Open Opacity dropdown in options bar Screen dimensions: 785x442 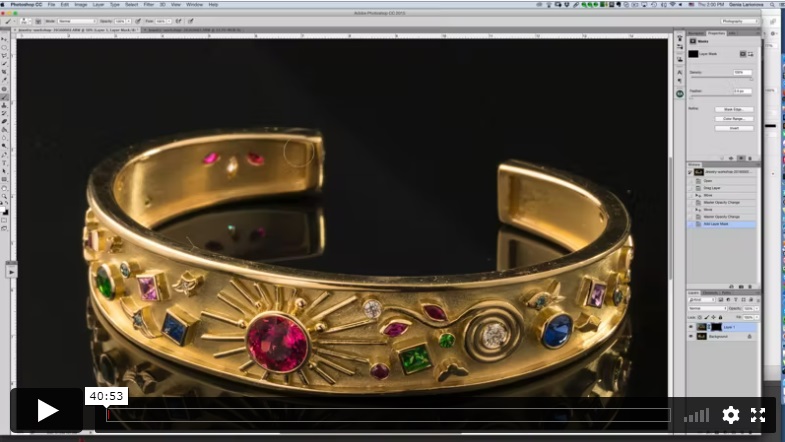[129, 21]
